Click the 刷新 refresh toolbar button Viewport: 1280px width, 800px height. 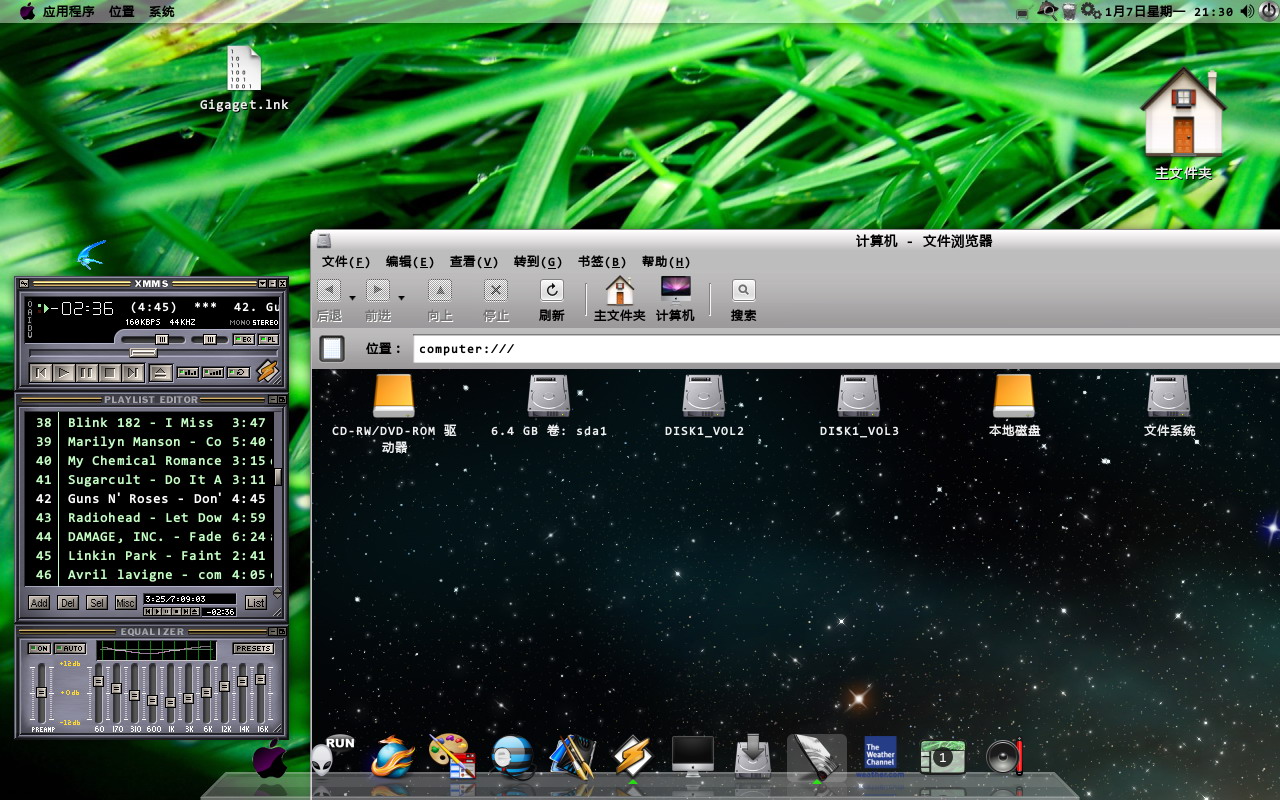552,300
